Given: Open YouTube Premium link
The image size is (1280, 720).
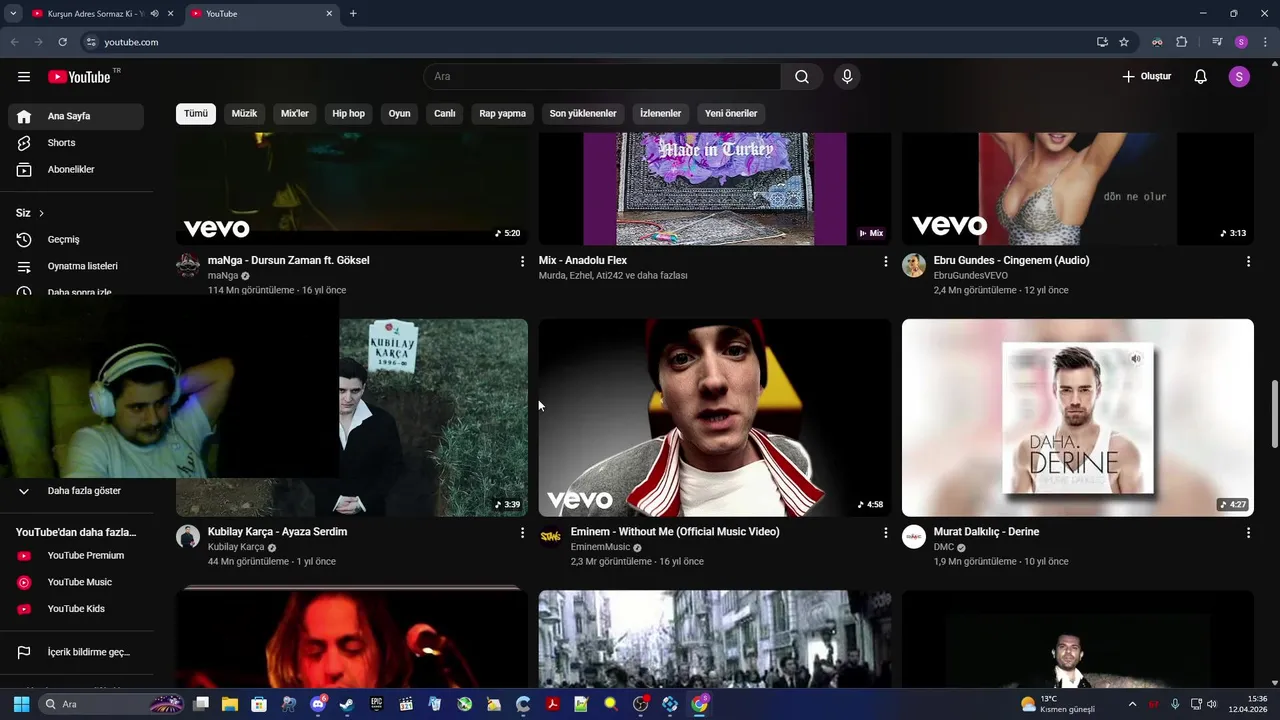Looking at the screenshot, I should (76, 556).
